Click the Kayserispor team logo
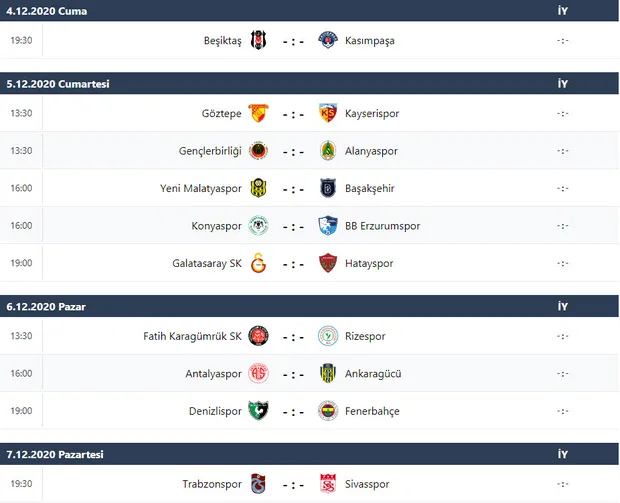620x503 pixels. coord(327,114)
